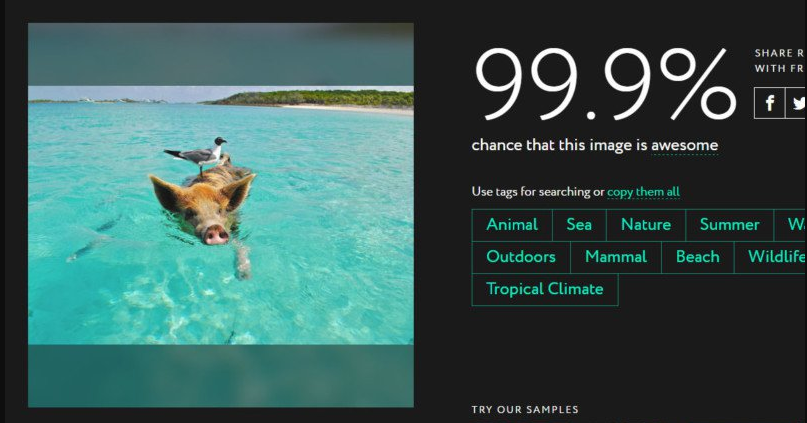Pick the Summer tag
Screen dimensions: 807x423
pos(729,225)
